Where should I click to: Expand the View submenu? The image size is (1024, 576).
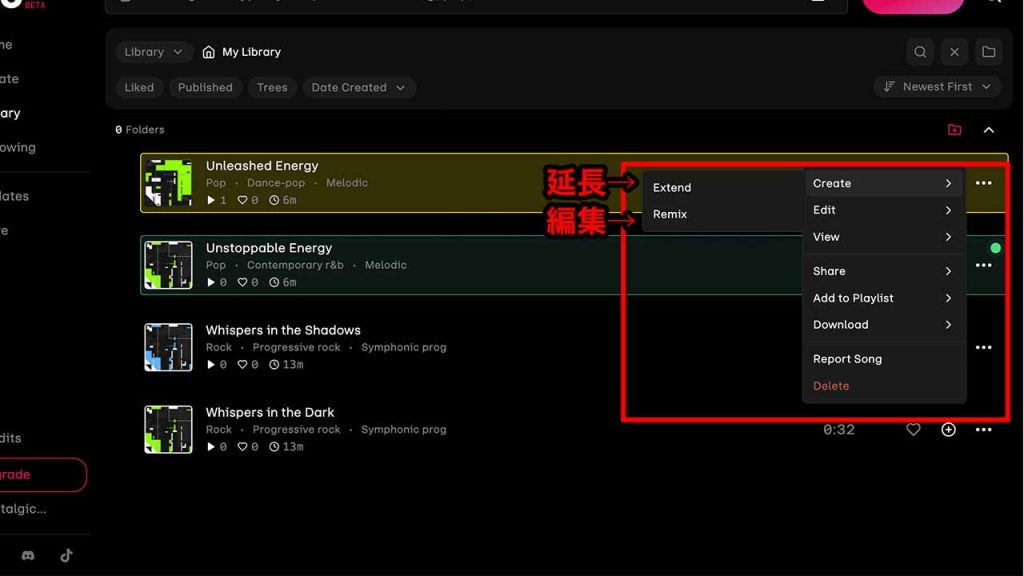coord(883,237)
